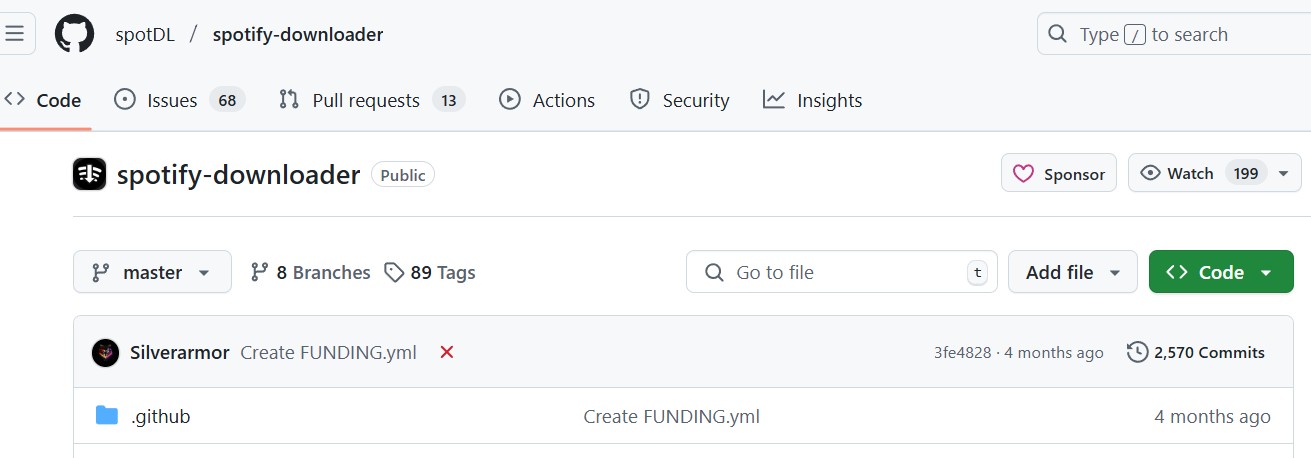Click the branches icon beside 8 Branches

click(260, 272)
